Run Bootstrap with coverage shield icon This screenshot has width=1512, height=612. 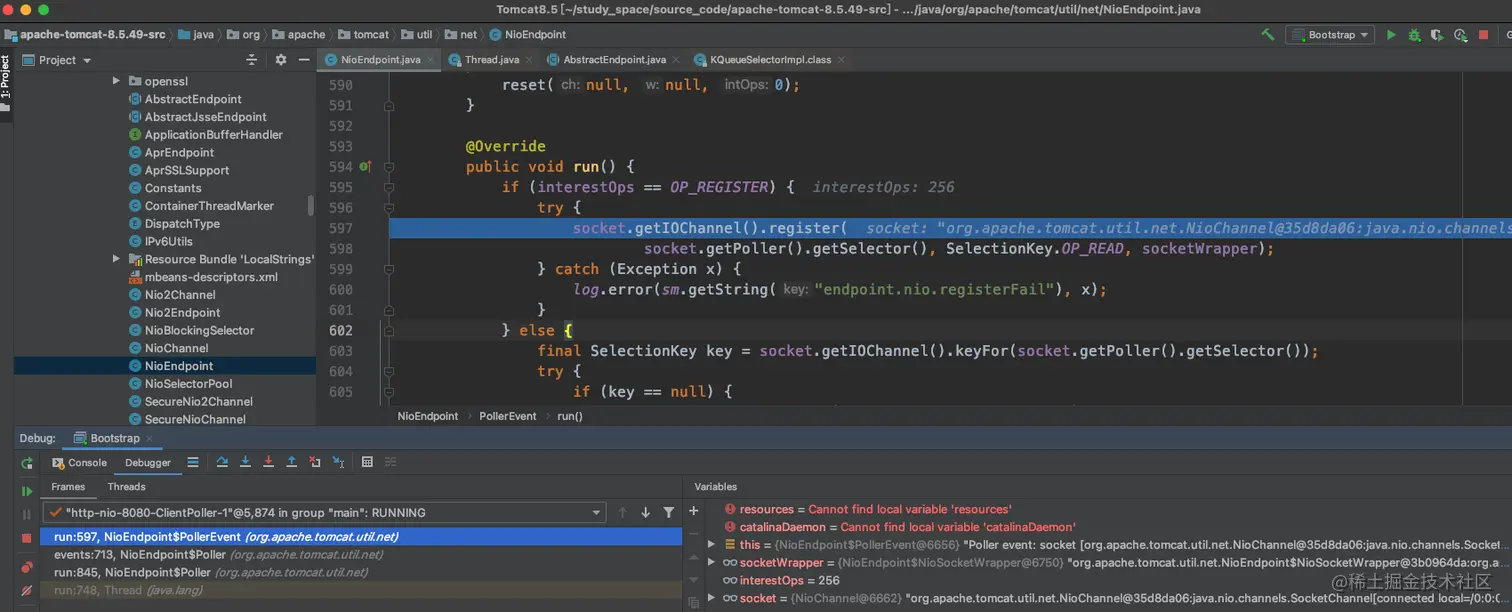pos(1437,35)
